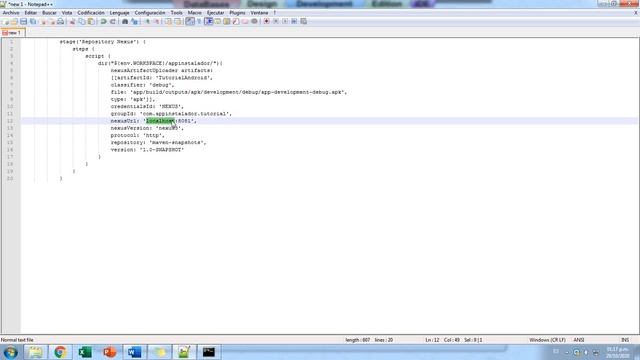Click the Print toolbar icon
Screen dimensions: 640x360
click(x=60, y=21)
